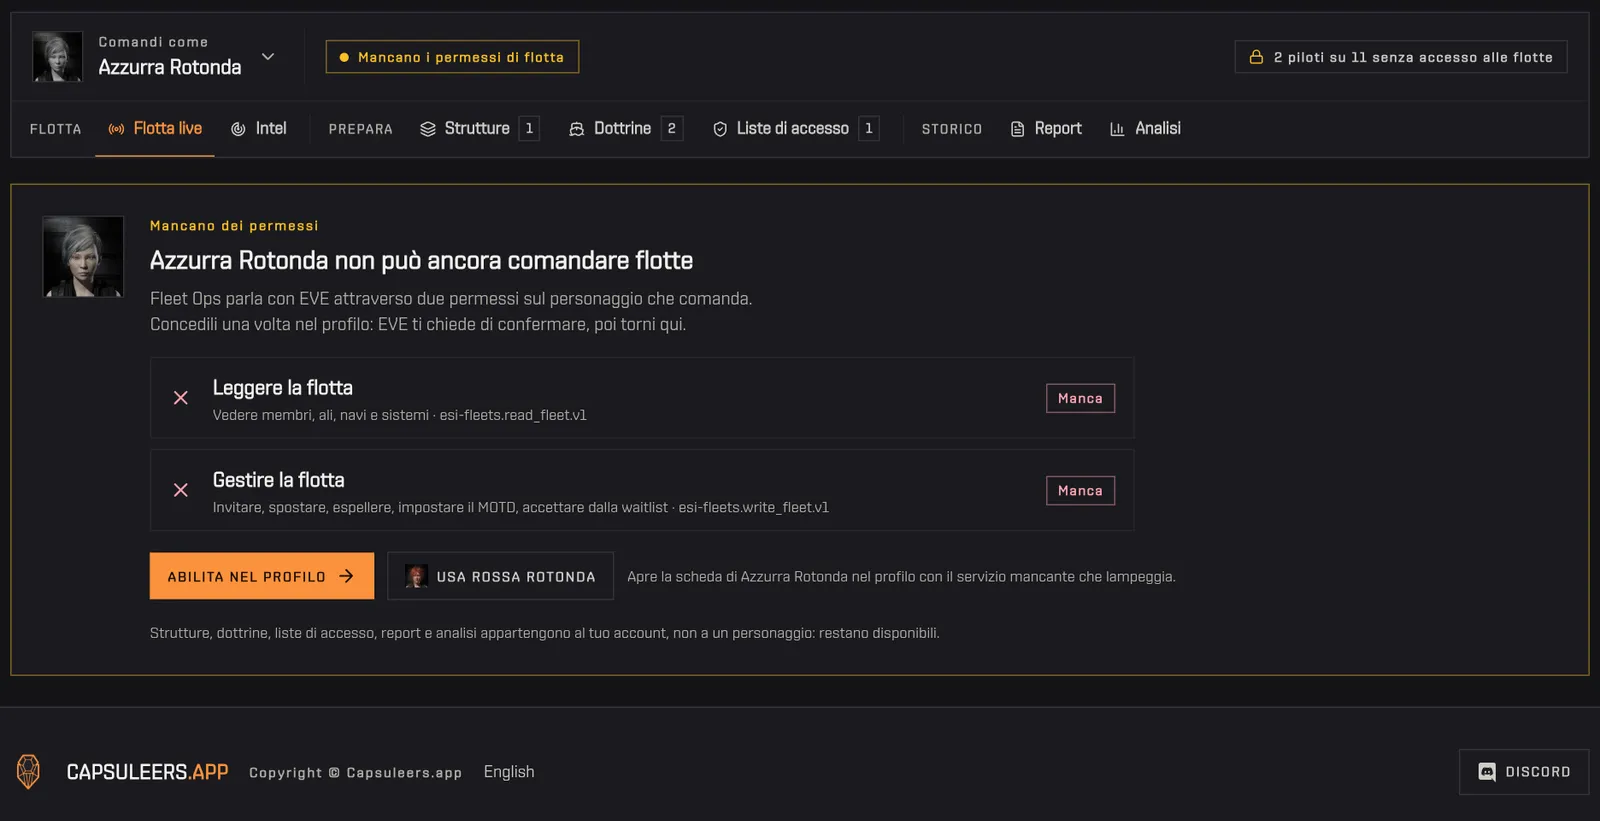This screenshot has height=821, width=1600.
Task: Open the Discord button
Action: [x=1524, y=772]
